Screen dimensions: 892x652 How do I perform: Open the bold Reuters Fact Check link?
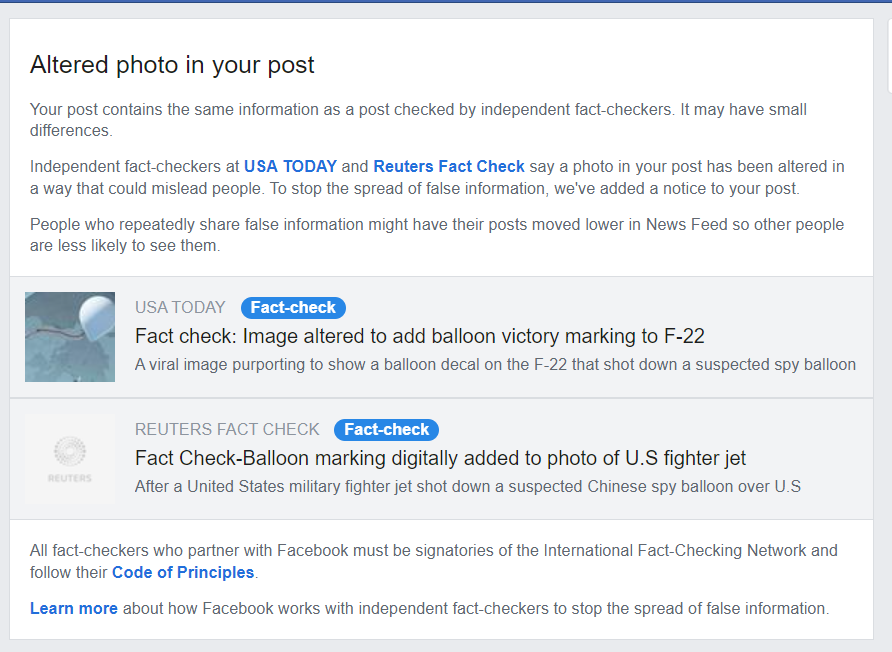pos(449,167)
